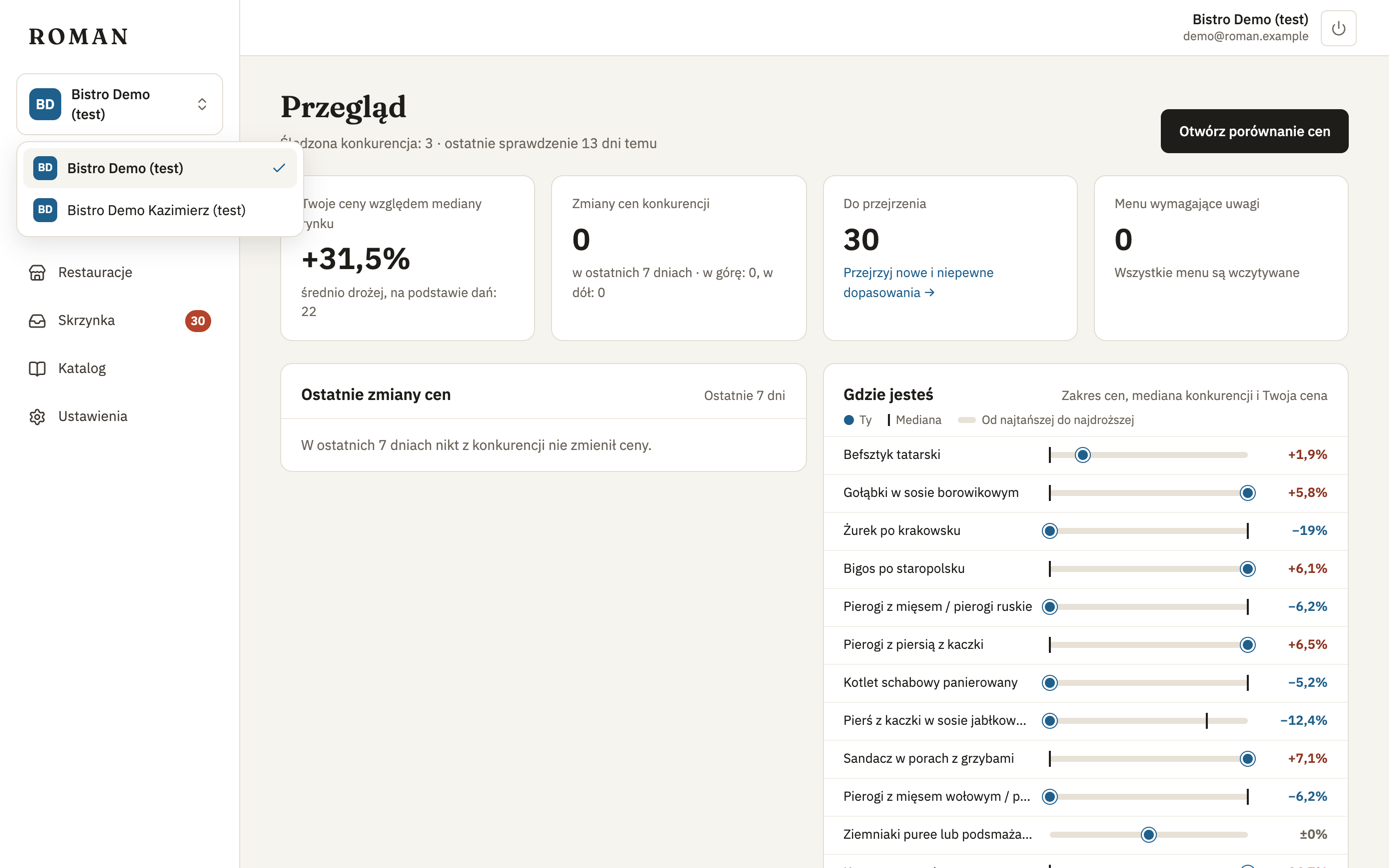The image size is (1389, 868).
Task: Click the red 30 badge in Skrzynka
Action: (x=198, y=321)
